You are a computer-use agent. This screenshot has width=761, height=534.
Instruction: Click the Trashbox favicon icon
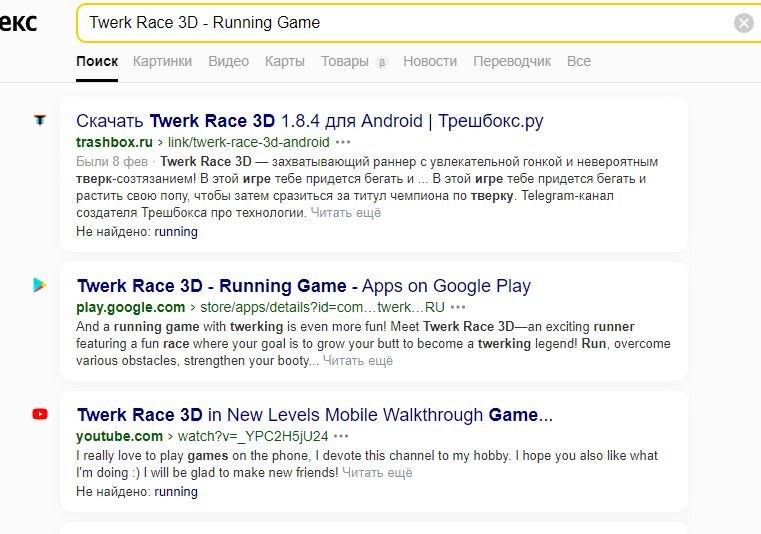[40, 120]
